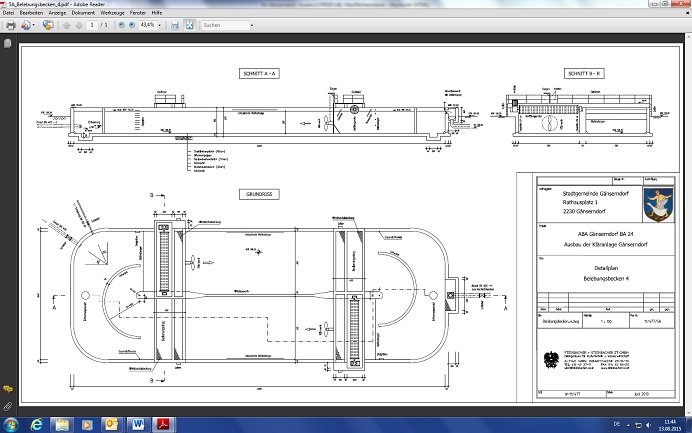Open the Werkzeuge menu
Image resolution: width=692 pixels, height=433 pixels.
click(113, 13)
